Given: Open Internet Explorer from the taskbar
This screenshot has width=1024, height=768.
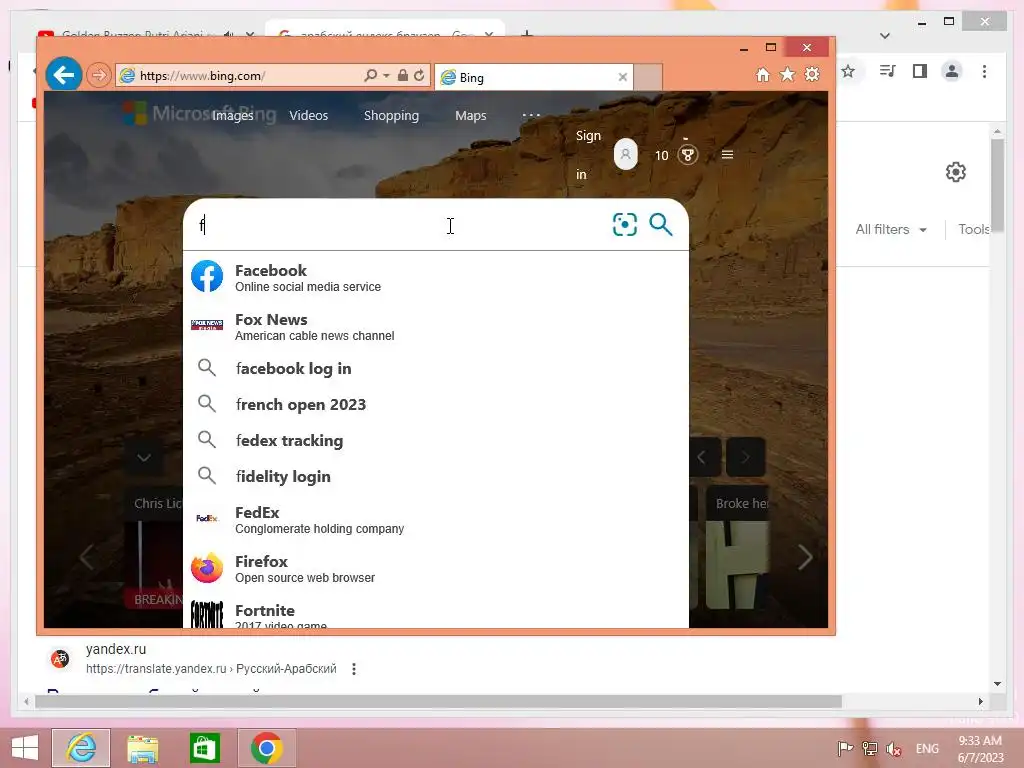Looking at the screenshot, I should (81, 748).
